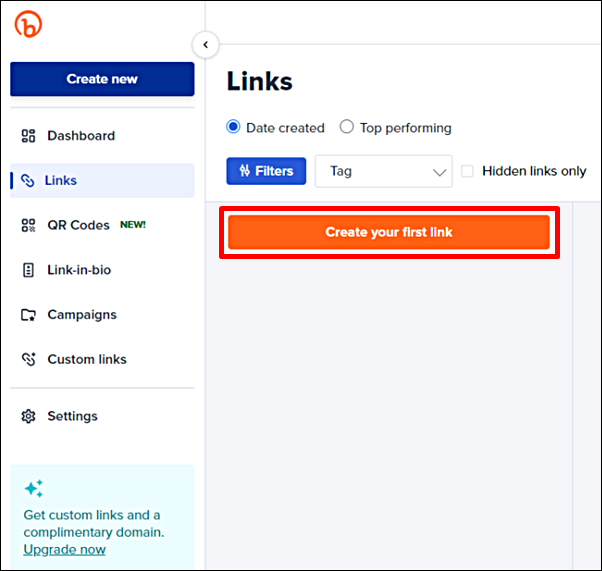
Task: Select the Links sidebar item
Action: coord(102,180)
